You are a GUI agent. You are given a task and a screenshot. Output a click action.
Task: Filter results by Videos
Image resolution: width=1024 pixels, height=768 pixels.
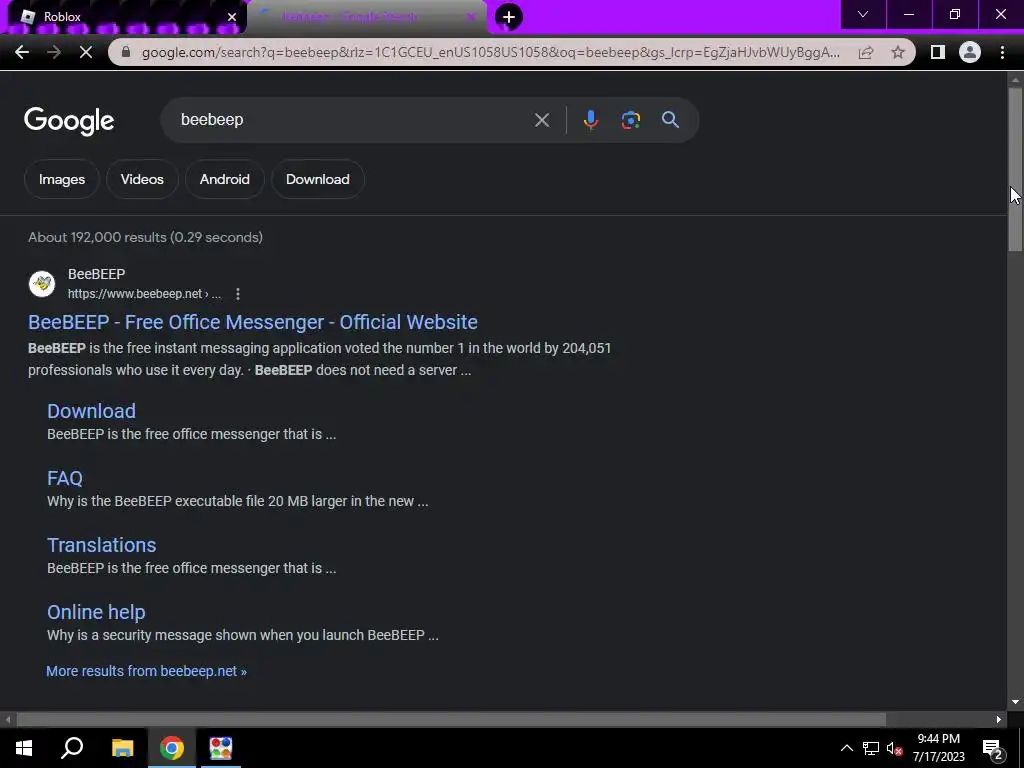tap(142, 180)
